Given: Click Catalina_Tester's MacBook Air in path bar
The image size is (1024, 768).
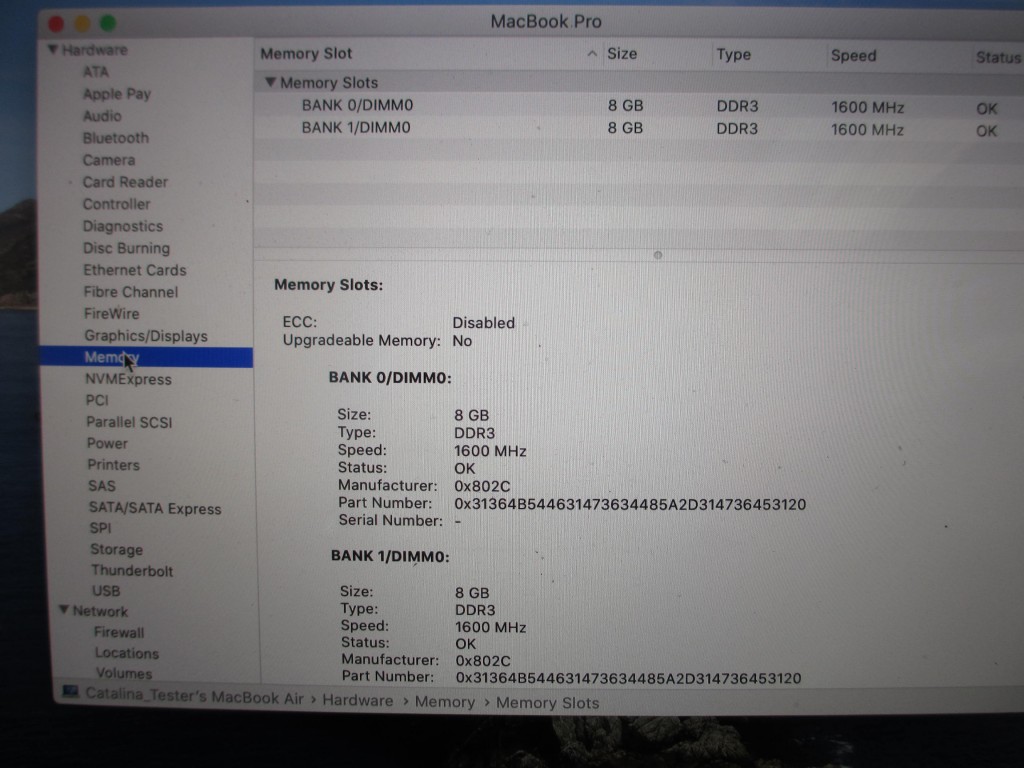Looking at the screenshot, I should click(x=194, y=696).
